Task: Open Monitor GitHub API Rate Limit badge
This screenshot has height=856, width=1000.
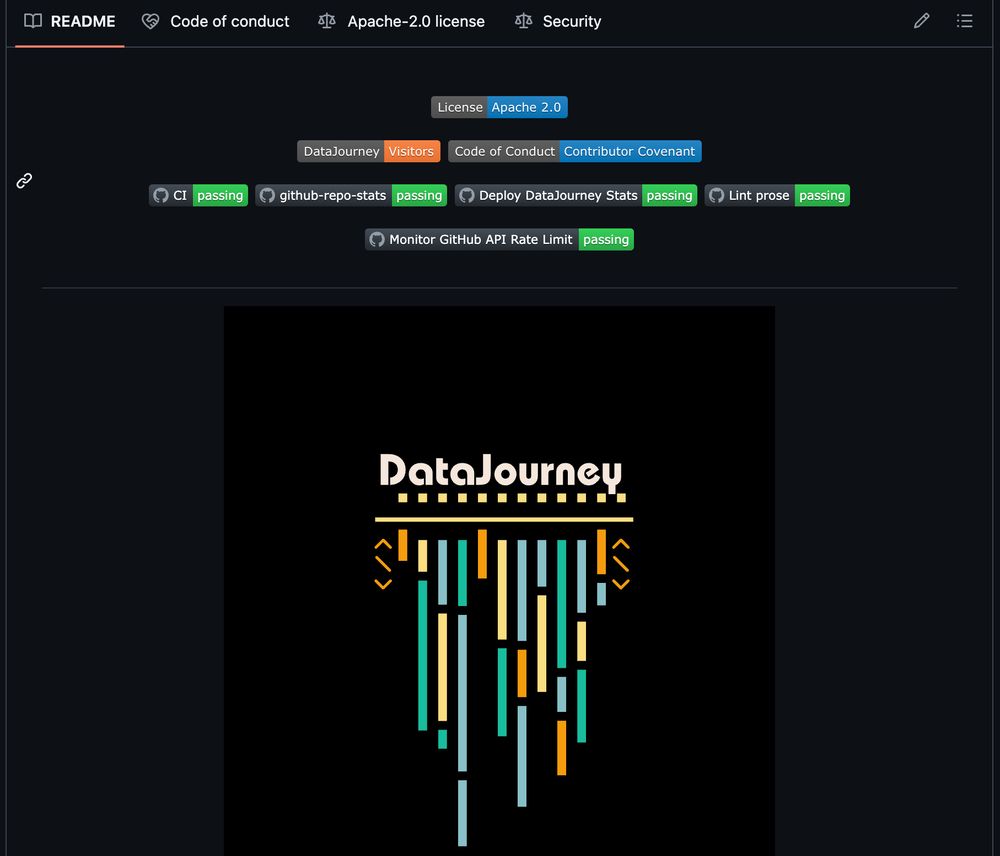Action: tap(499, 239)
